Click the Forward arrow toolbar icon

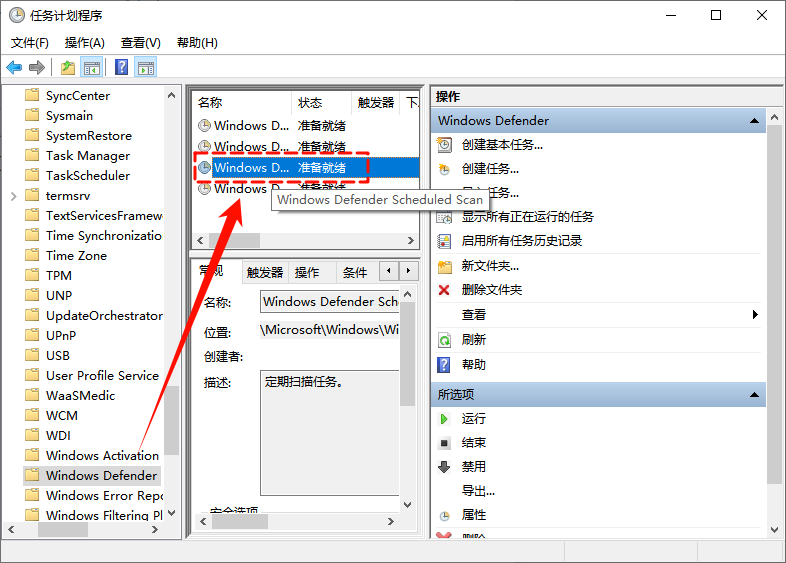pos(37,67)
